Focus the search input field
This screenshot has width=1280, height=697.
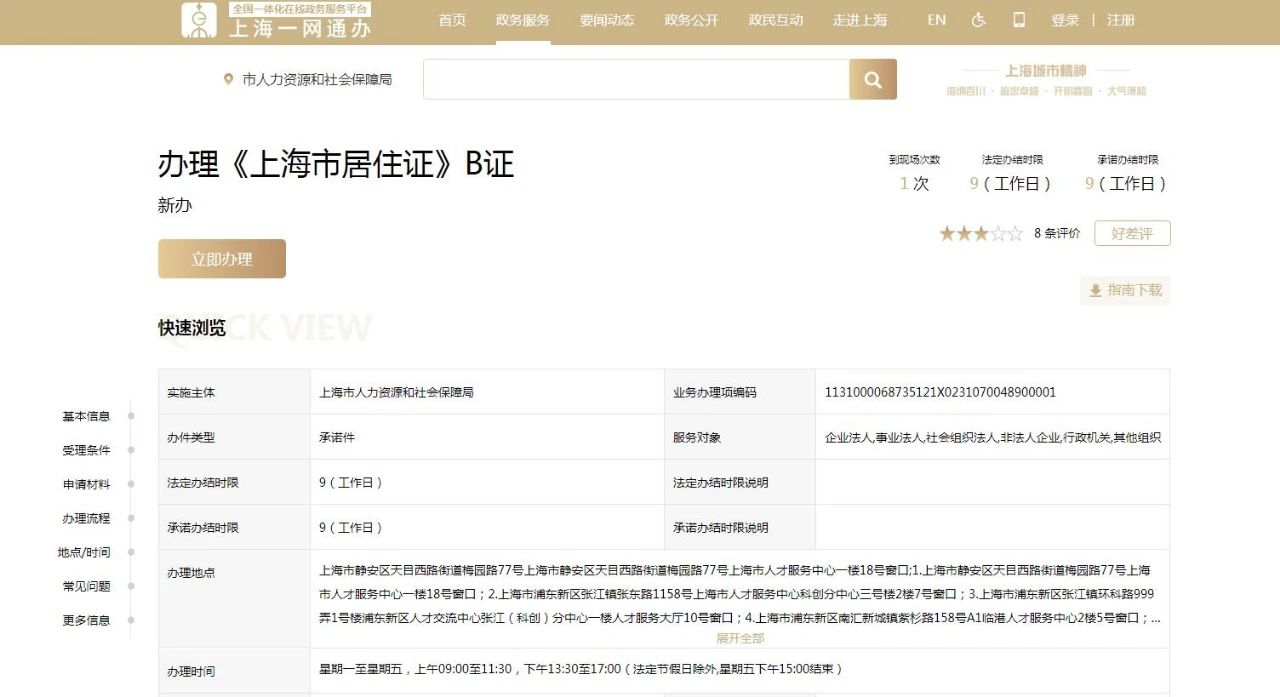pos(636,79)
